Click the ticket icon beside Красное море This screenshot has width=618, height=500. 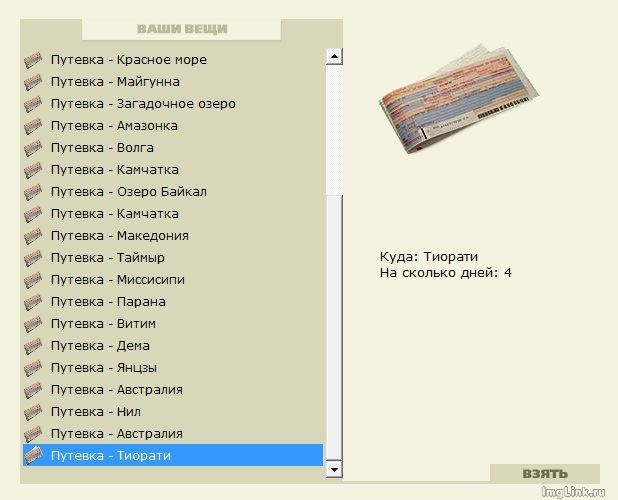34,60
